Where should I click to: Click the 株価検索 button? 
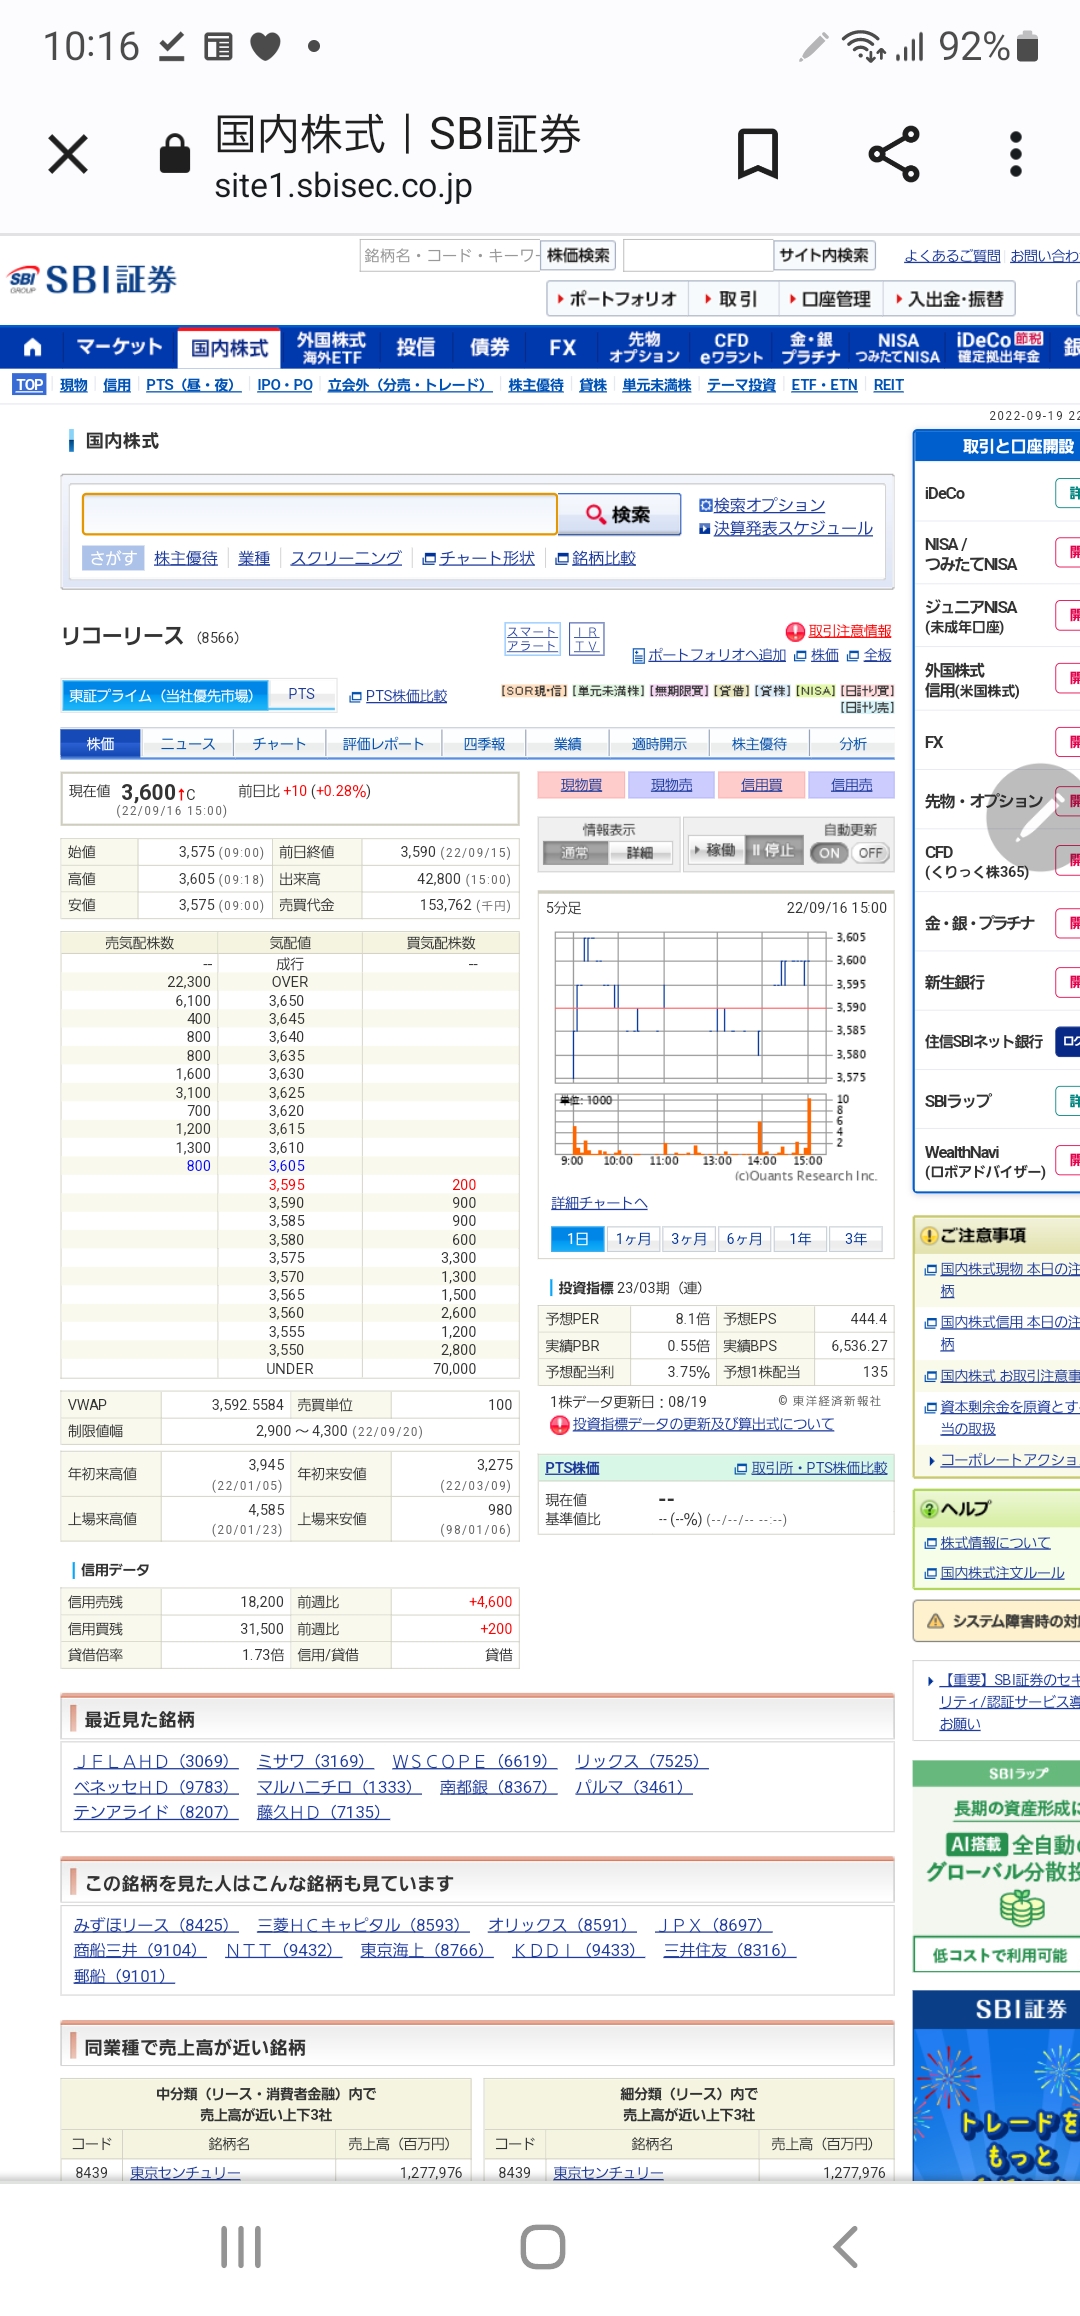click(x=578, y=255)
